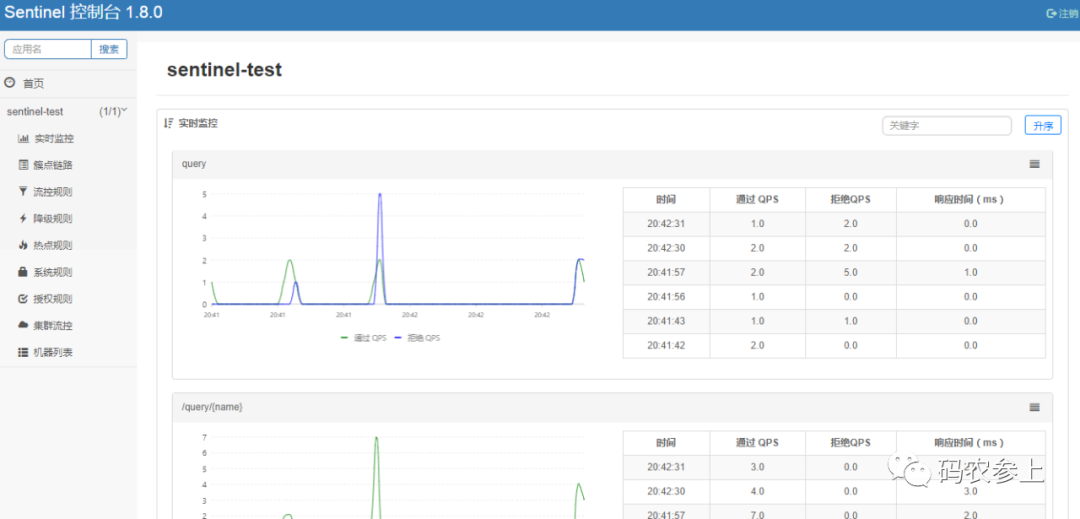Focus the 应用名 search input
The height and width of the screenshot is (519, 1080).
pos(48,49)
